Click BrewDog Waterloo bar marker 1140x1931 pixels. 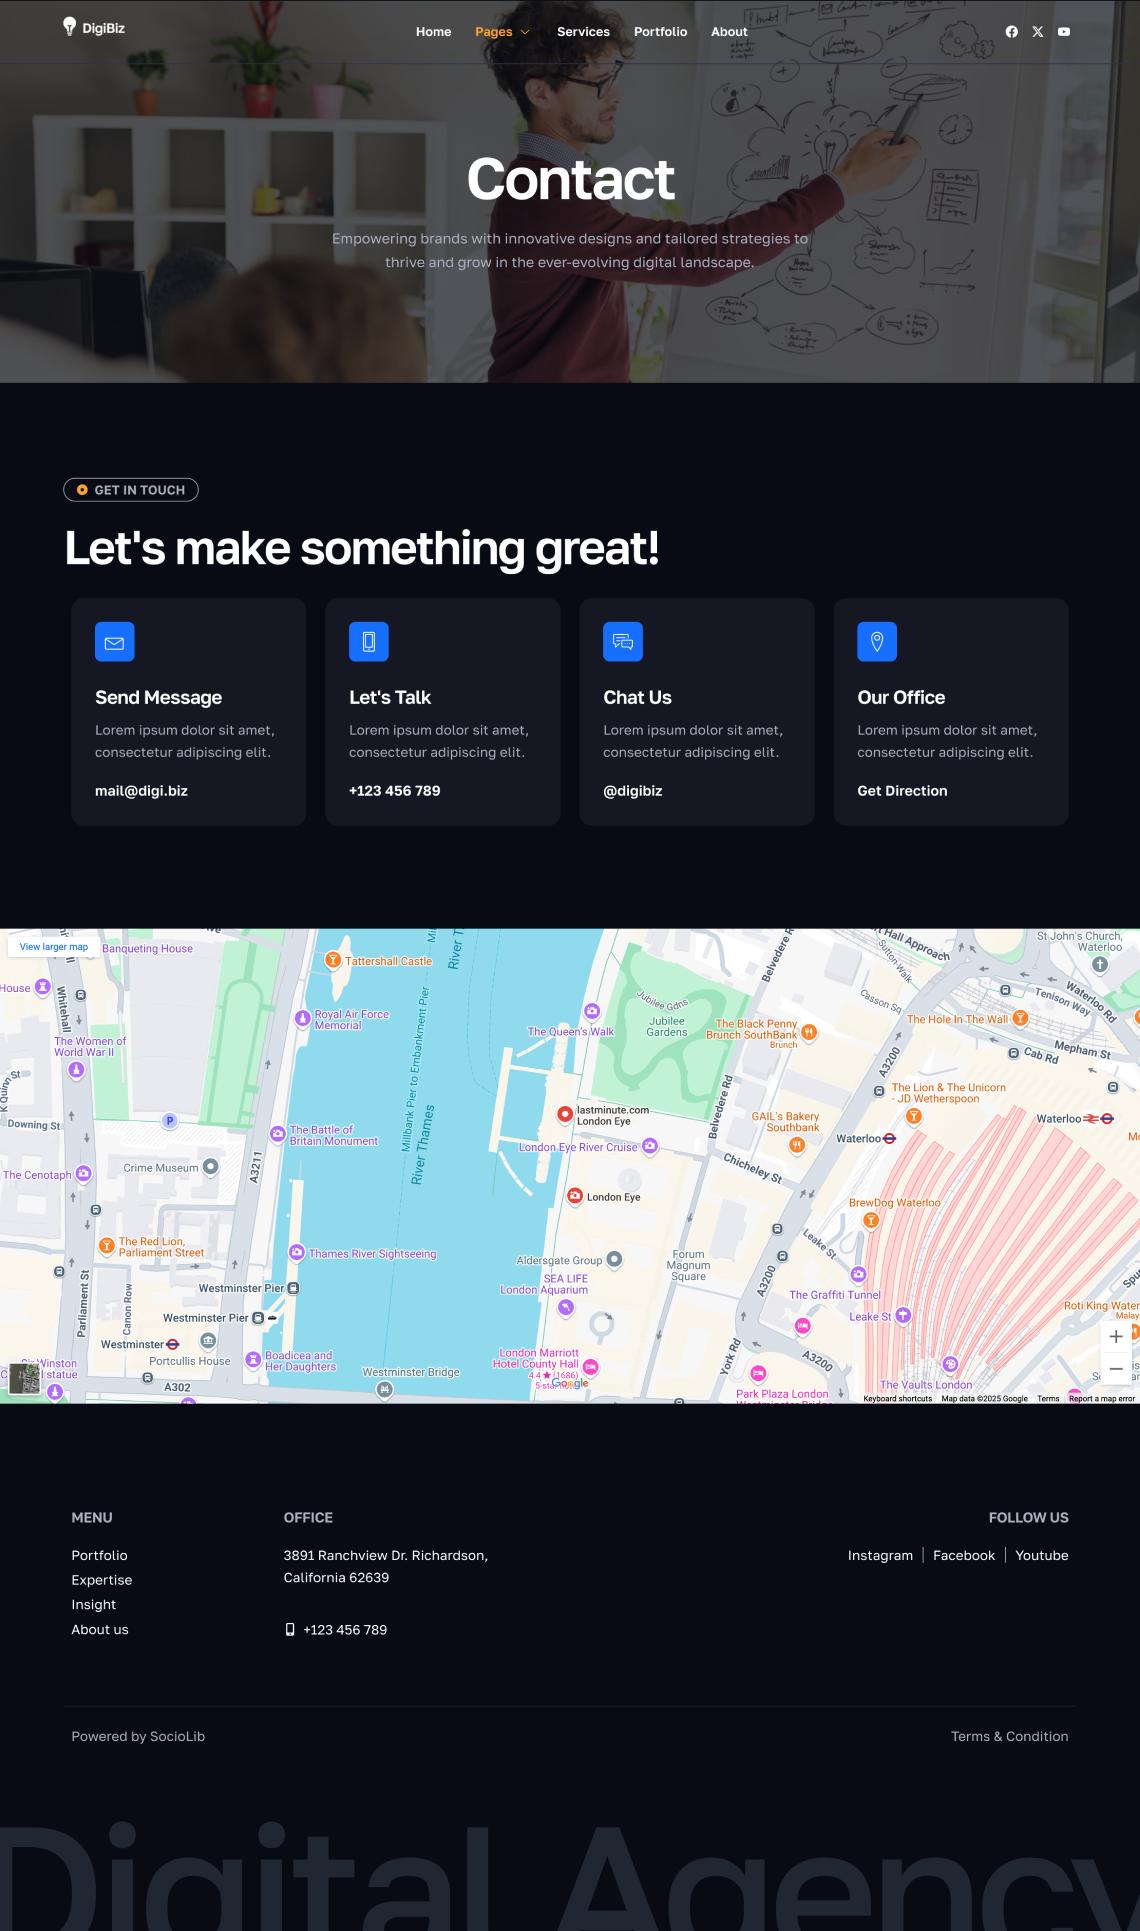pyautogui.click(x=871, y=1220)
